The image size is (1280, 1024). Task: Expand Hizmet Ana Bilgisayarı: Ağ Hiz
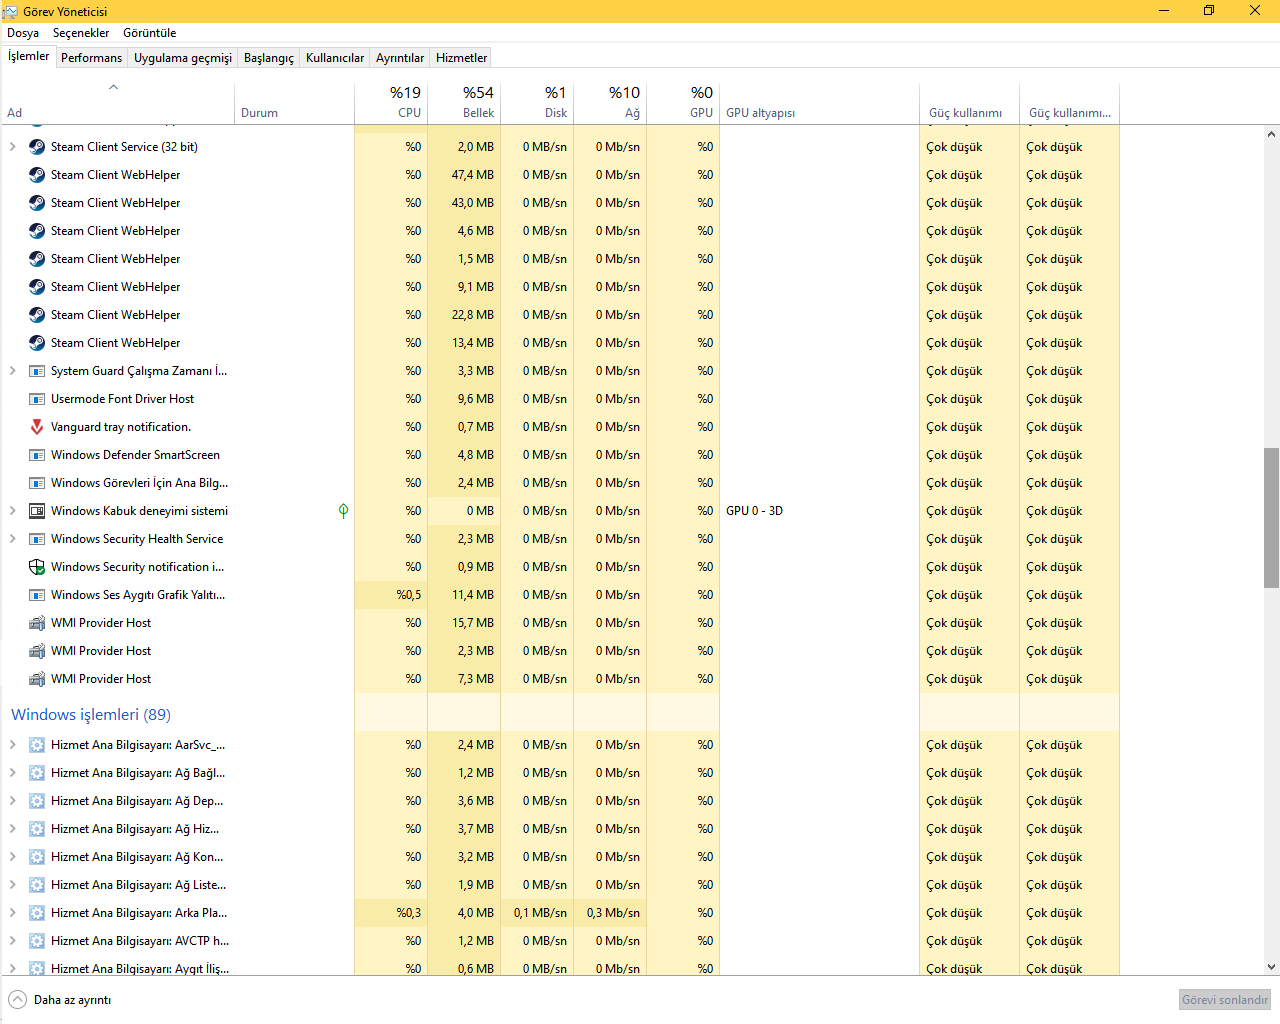(12, 829)
